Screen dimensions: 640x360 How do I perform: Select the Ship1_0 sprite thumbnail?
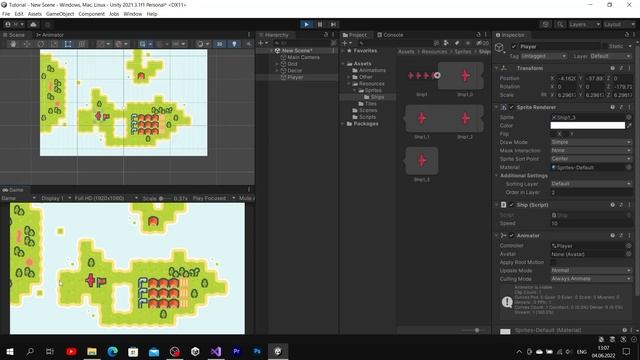click(x=465, y=76)
